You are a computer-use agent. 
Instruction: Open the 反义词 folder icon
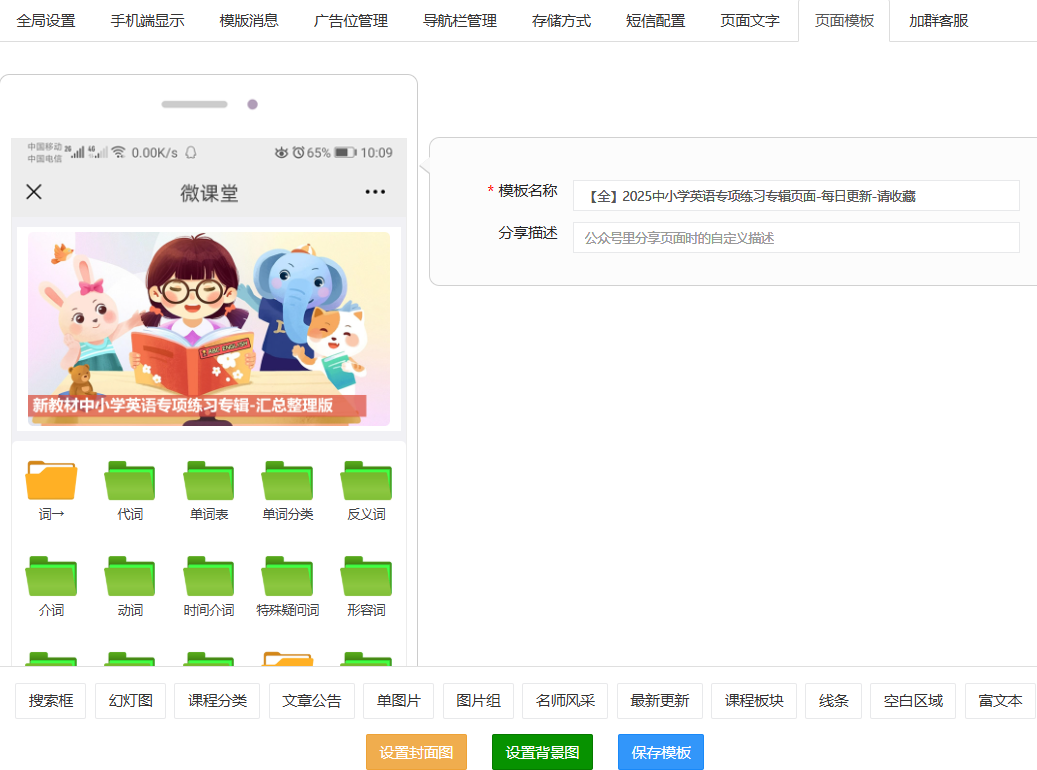(366, 481)
